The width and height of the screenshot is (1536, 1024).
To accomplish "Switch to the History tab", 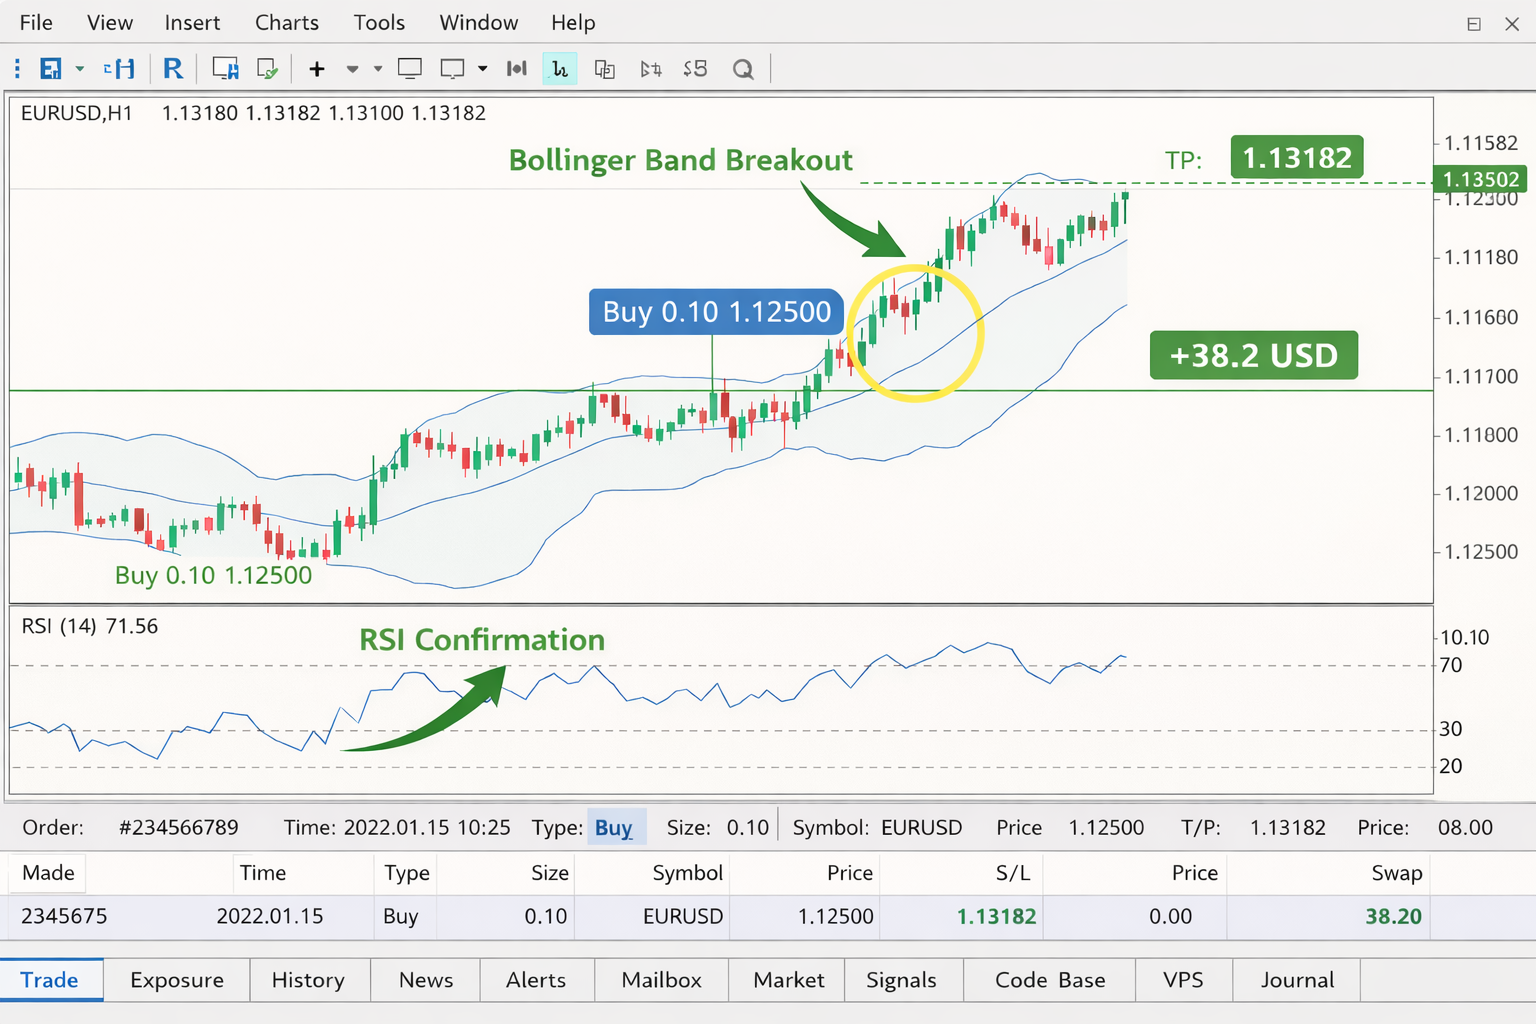I will pyautogui.click(x=308, y=980).
